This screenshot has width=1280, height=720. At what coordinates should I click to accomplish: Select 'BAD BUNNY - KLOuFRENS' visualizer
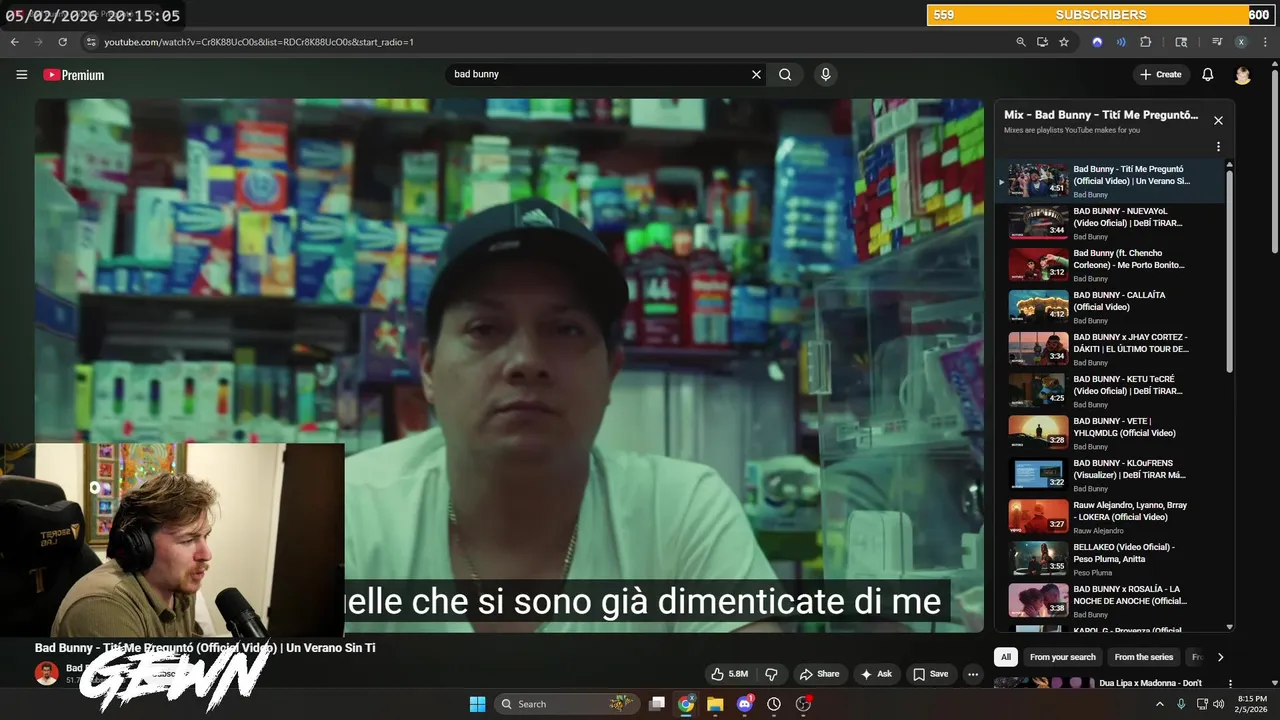(x=1109, y=475)
